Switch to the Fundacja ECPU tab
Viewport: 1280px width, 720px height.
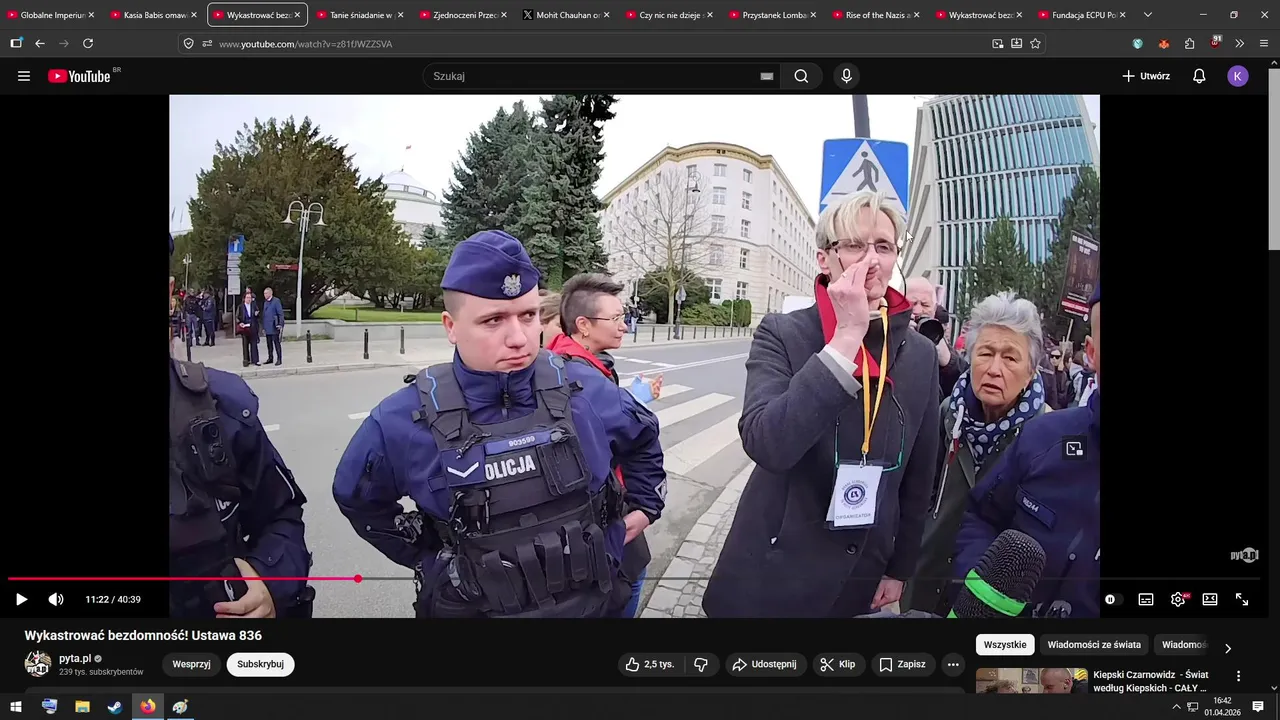coord(1082,15)
